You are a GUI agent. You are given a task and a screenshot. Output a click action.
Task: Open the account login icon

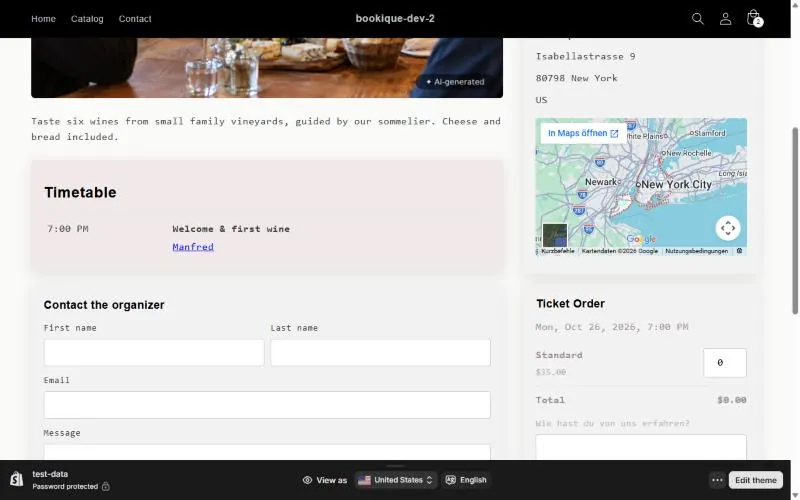pyautogui.click(x=725, y=19)
